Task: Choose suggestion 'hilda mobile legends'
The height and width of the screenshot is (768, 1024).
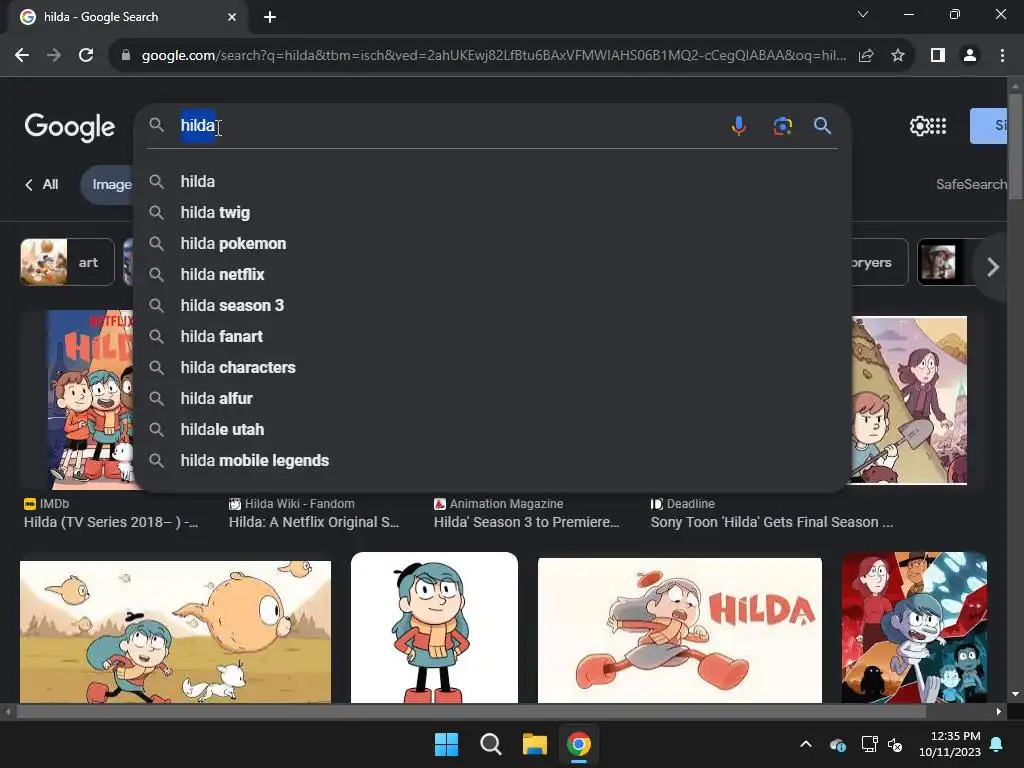Action: (x=492, y=460)
